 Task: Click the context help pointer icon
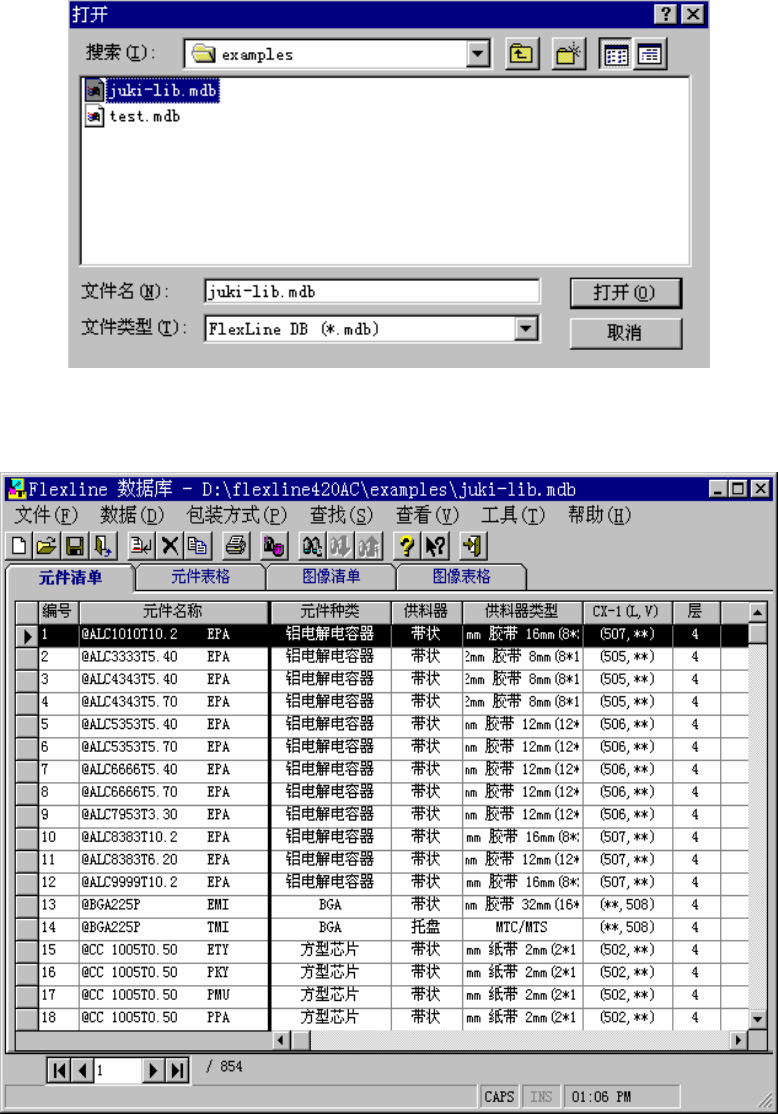[x=435, y=546]
